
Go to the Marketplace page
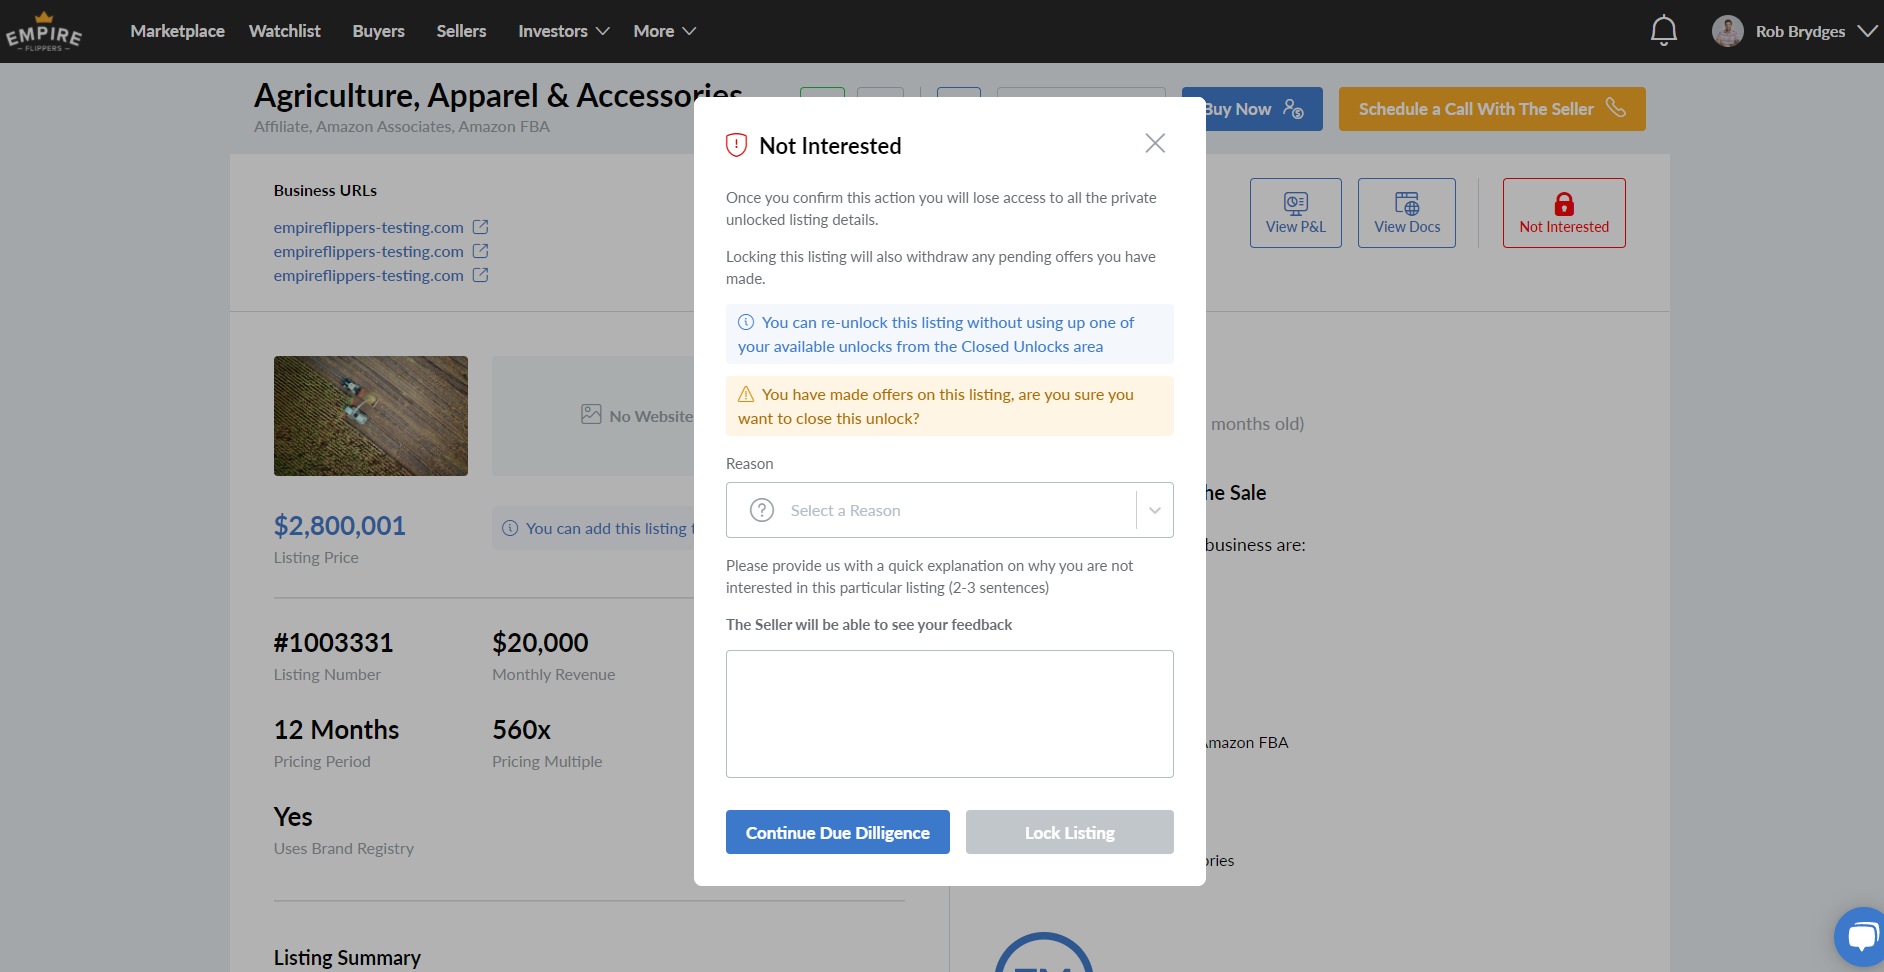[177, 31]
